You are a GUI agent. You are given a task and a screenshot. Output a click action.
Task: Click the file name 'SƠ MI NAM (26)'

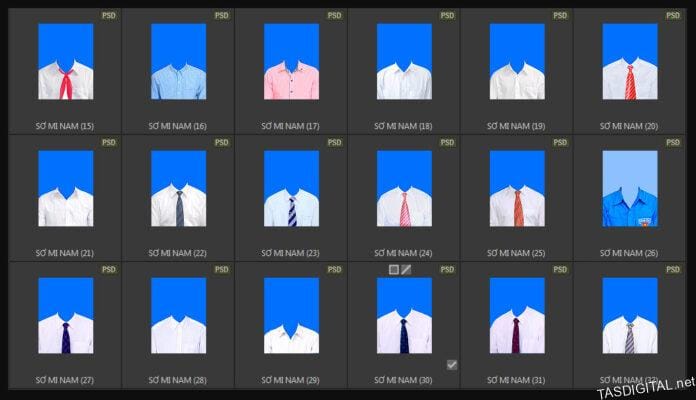pyautogui.click(x=629, y=253)
